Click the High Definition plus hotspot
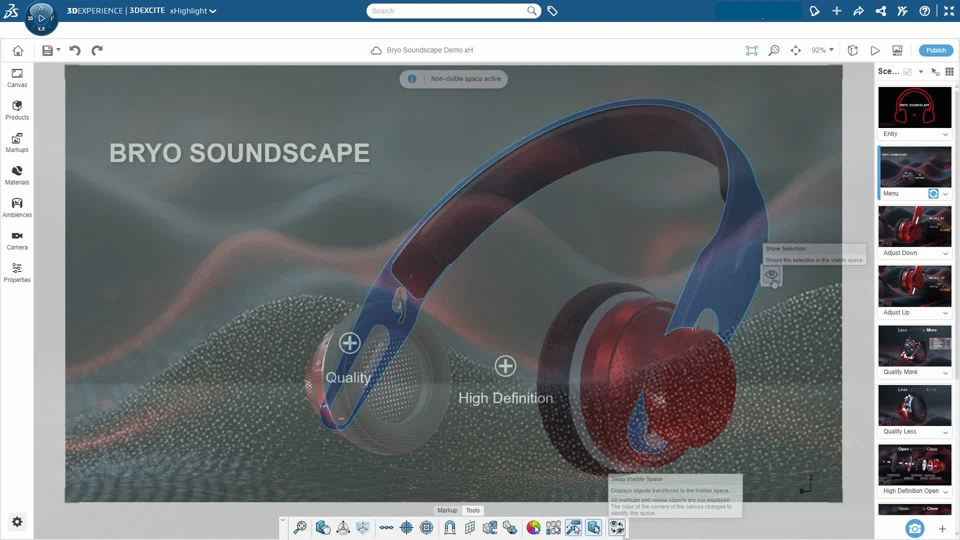Screen dimensions: 960x540 (505, 366)
